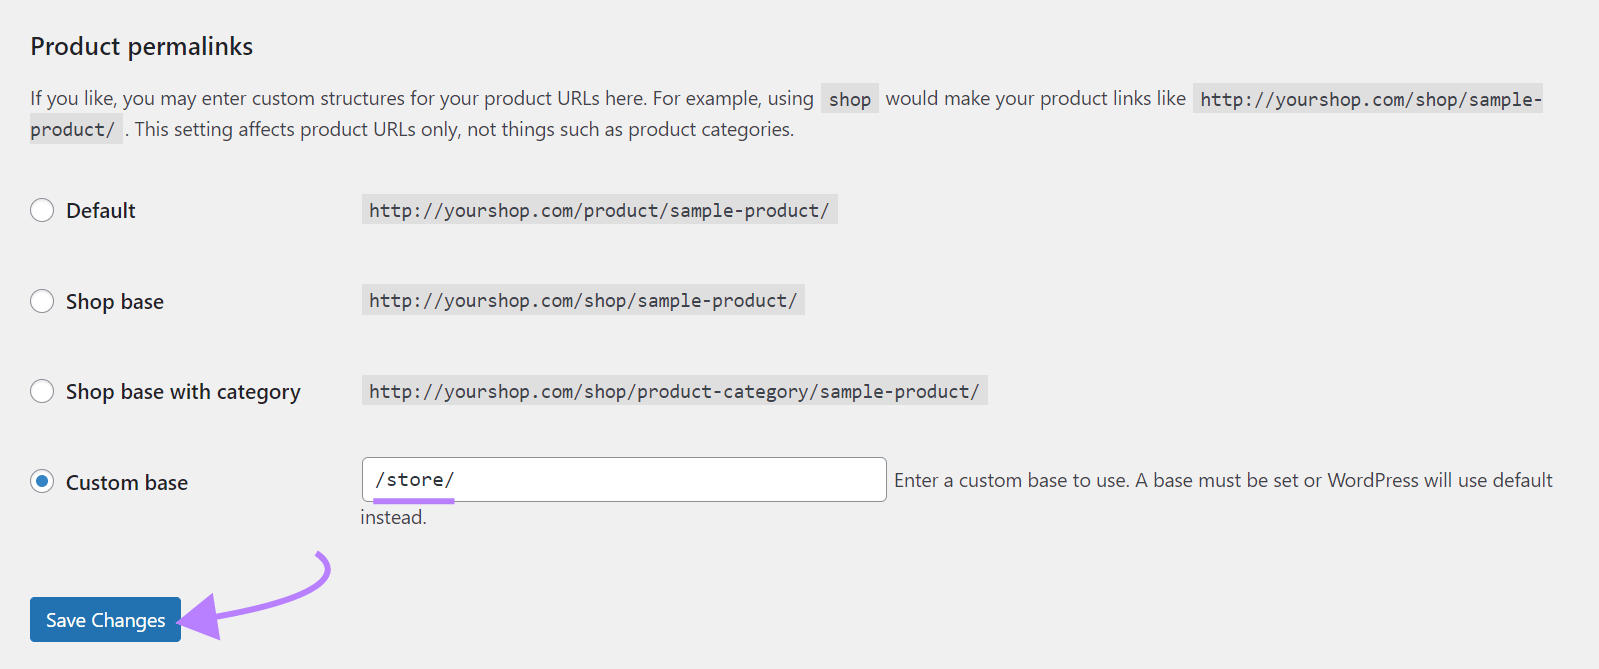The width and height of the screenshot is (1599, 669).
Task: Click the Product permalinks heading
Action: (x=141, y=46)
